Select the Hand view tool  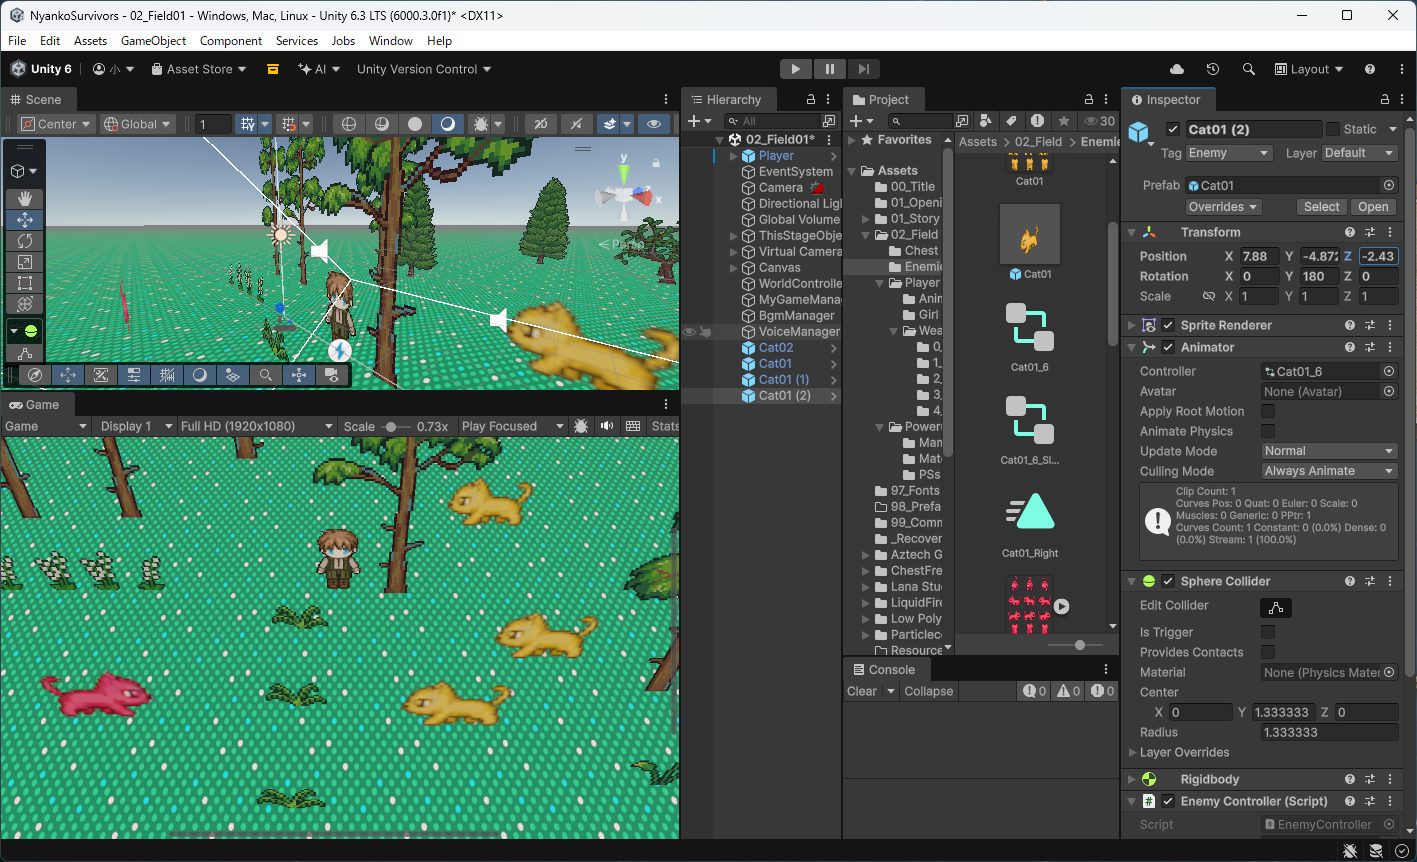pos(25,198)
